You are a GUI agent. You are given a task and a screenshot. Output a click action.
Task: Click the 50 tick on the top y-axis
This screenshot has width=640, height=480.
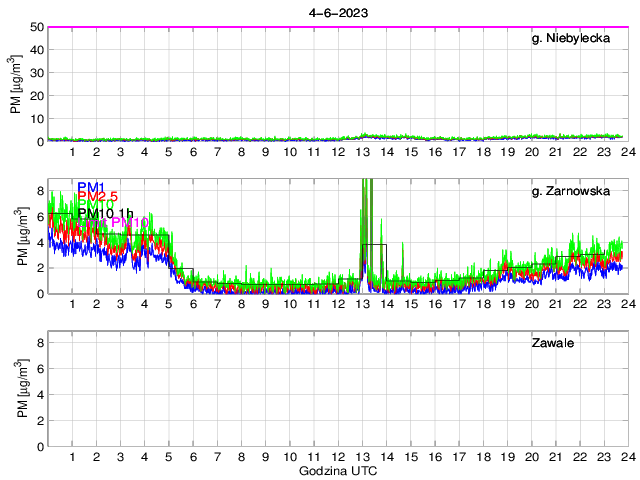click(x=37, y=27)
